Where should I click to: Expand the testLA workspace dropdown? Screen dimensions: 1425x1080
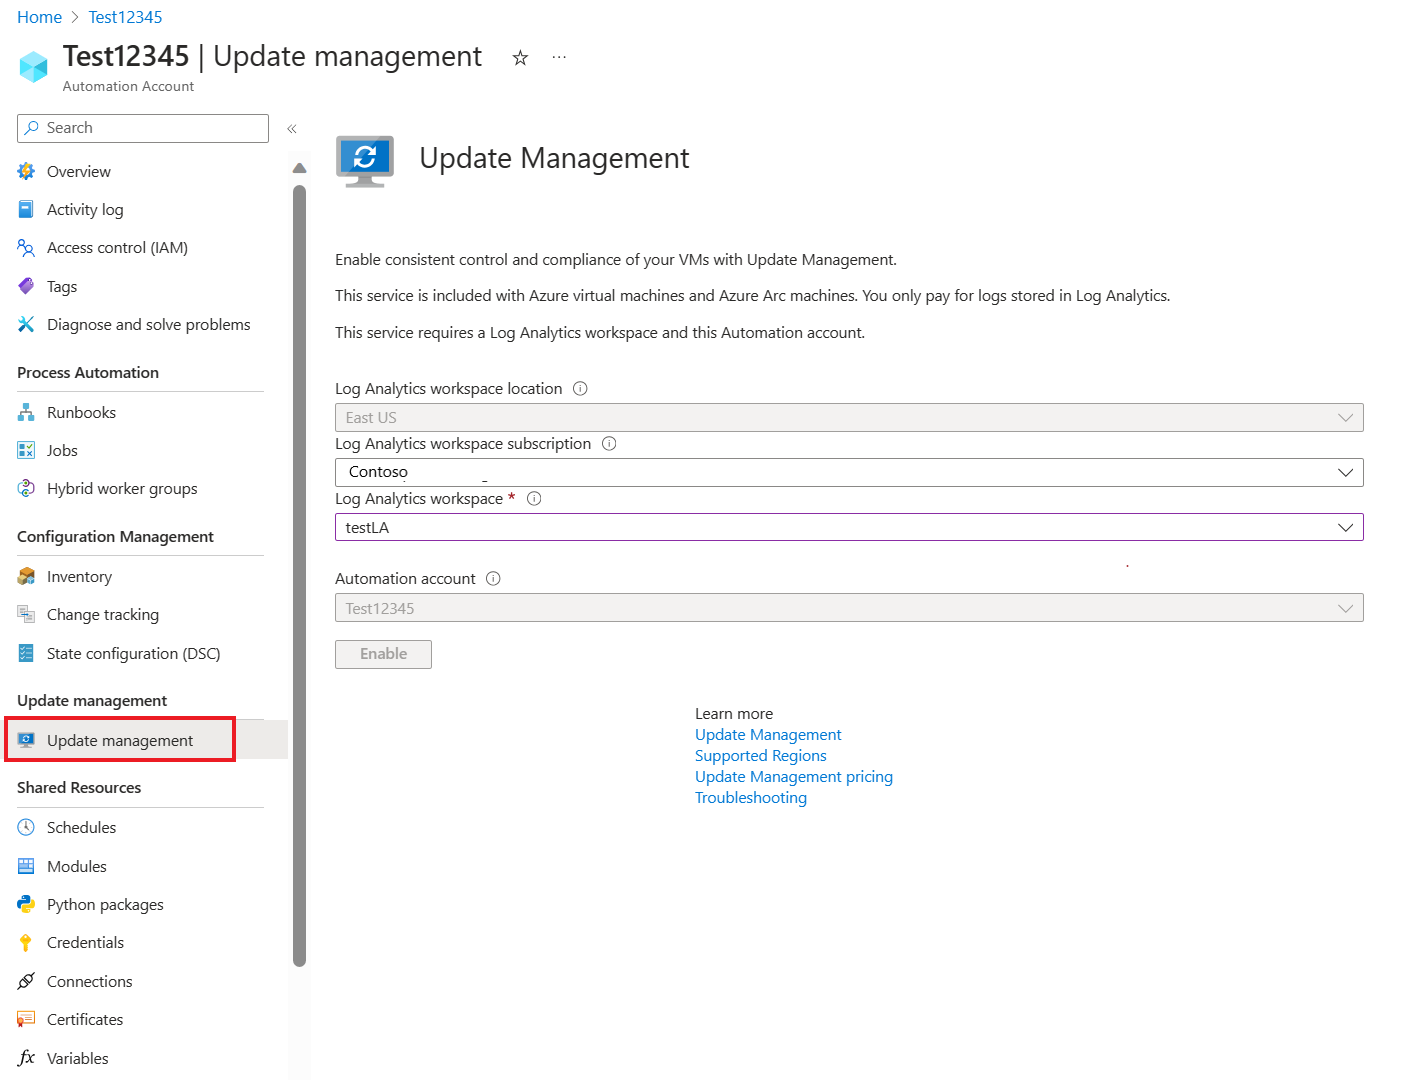pyautogui.click(x=1347, y=527)
